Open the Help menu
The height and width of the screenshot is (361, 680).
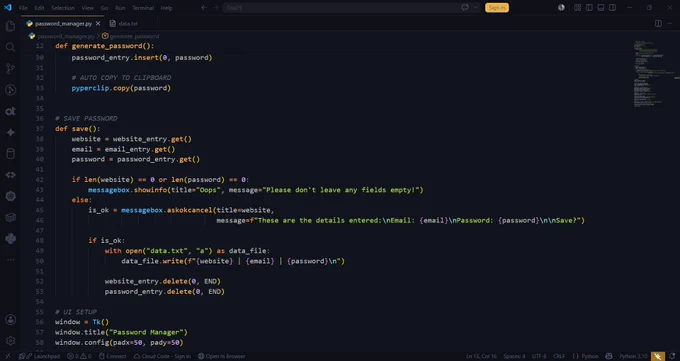[x=167, y=8]
